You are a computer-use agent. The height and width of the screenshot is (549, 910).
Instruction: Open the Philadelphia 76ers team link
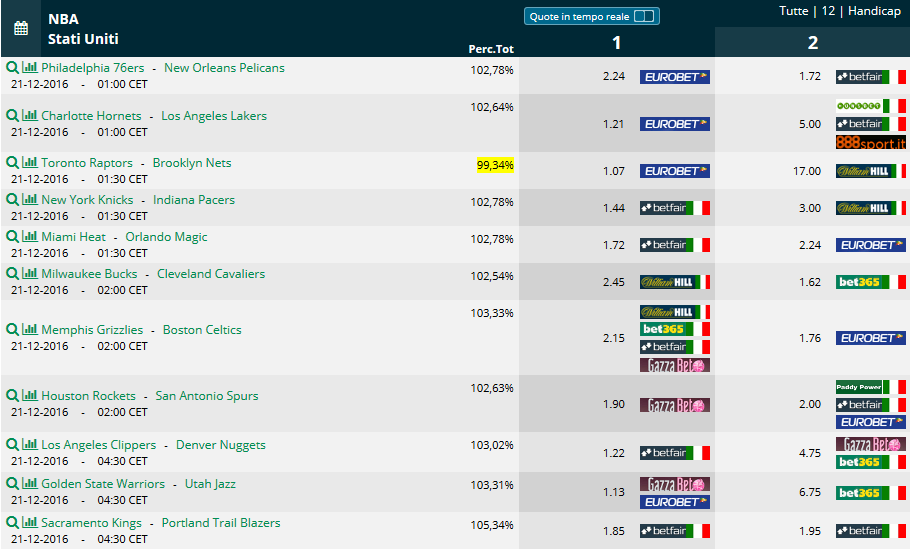click(x=93, y=68)
